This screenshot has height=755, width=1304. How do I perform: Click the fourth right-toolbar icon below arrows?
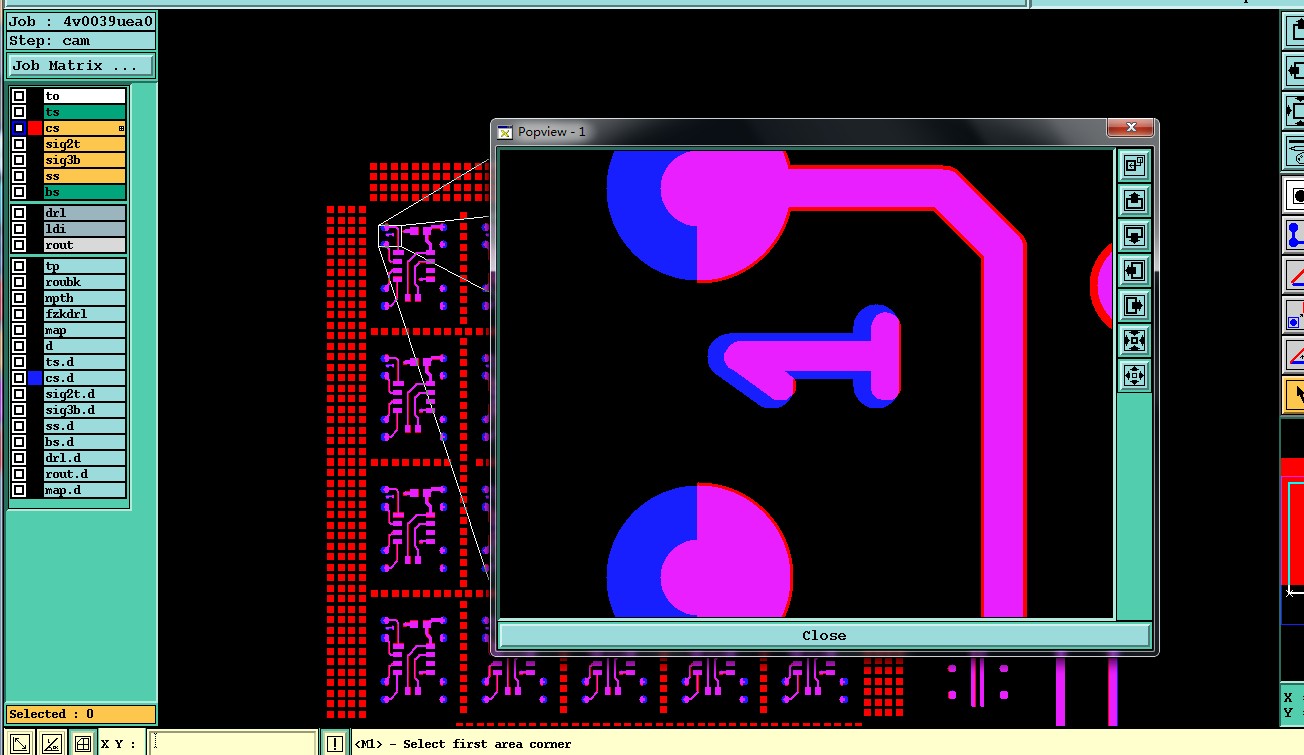click(1293, 152)
